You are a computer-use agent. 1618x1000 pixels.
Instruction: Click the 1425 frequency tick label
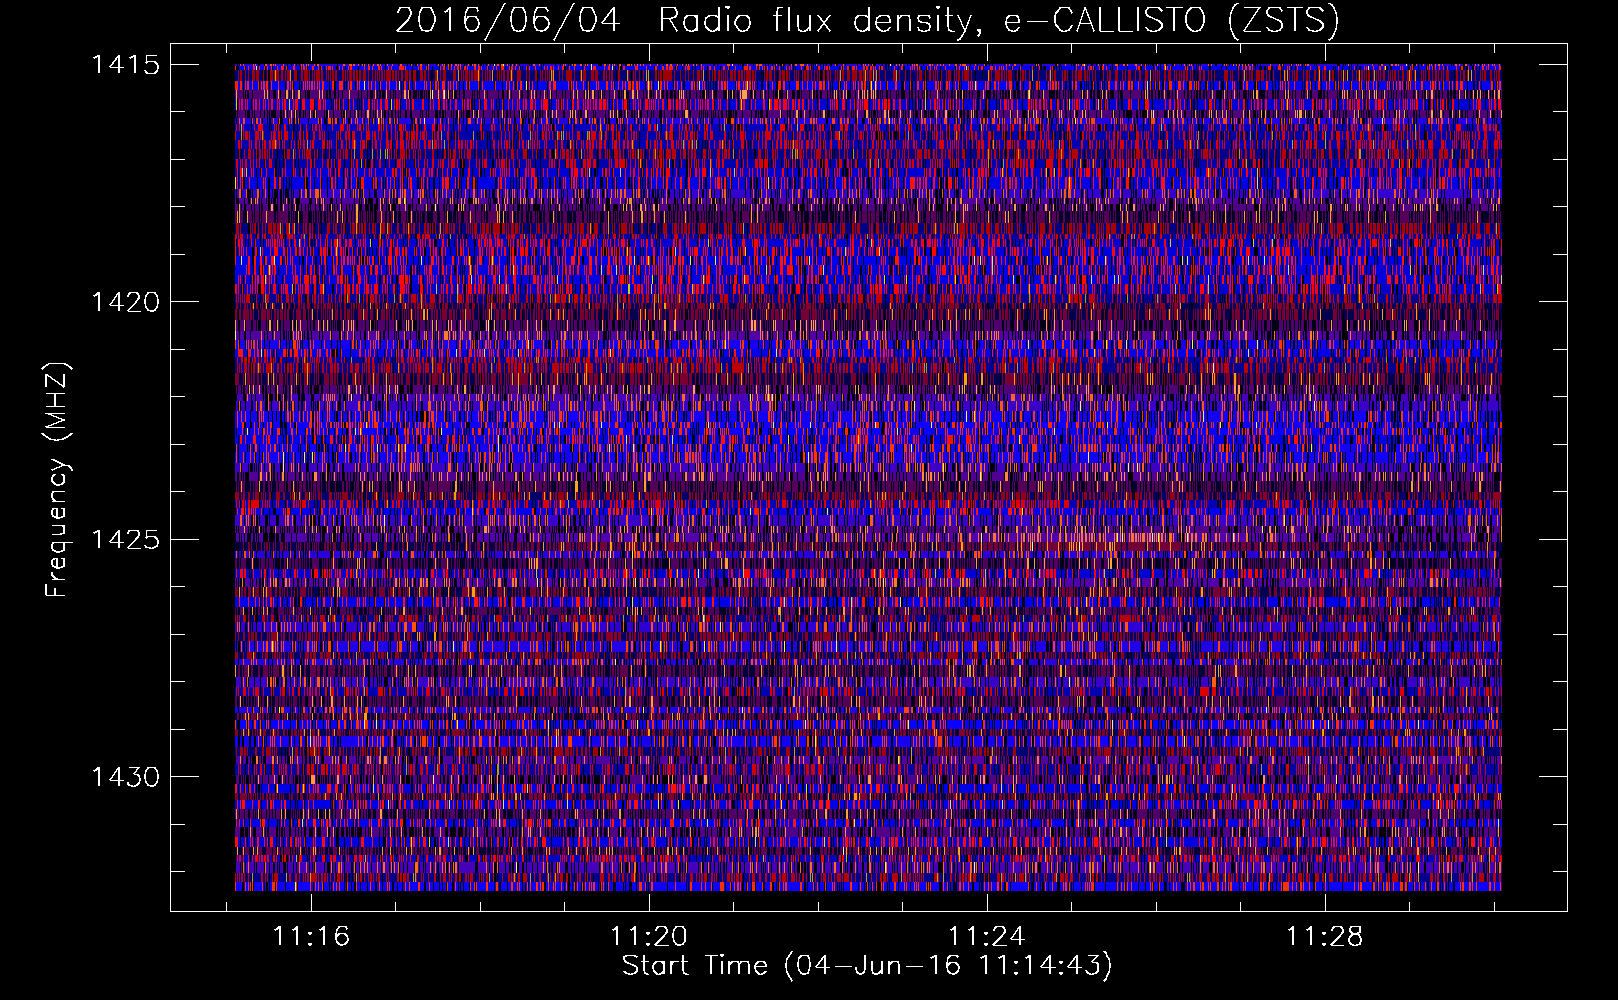pos(126,540)
